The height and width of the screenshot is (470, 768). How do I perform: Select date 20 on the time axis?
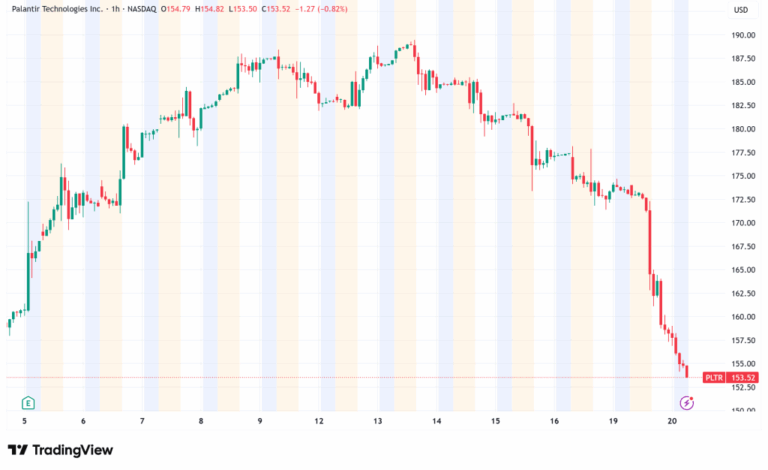click(673, 422)
